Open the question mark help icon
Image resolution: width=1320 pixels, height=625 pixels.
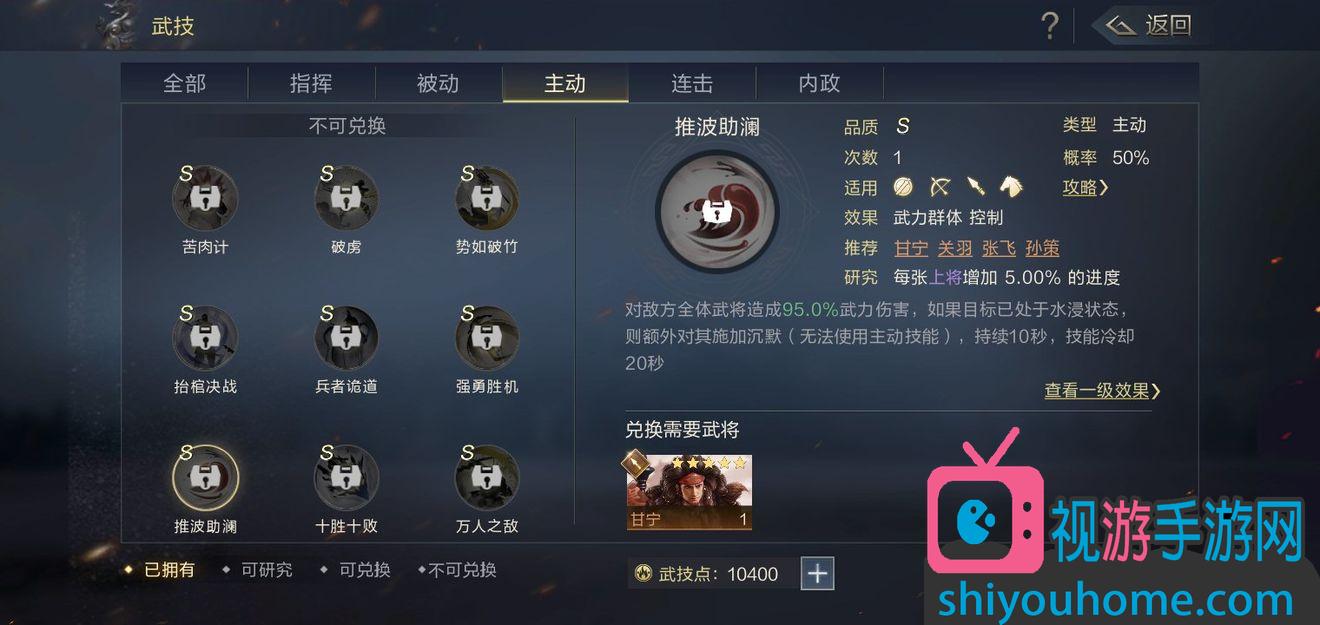[x=1049, y=26]
